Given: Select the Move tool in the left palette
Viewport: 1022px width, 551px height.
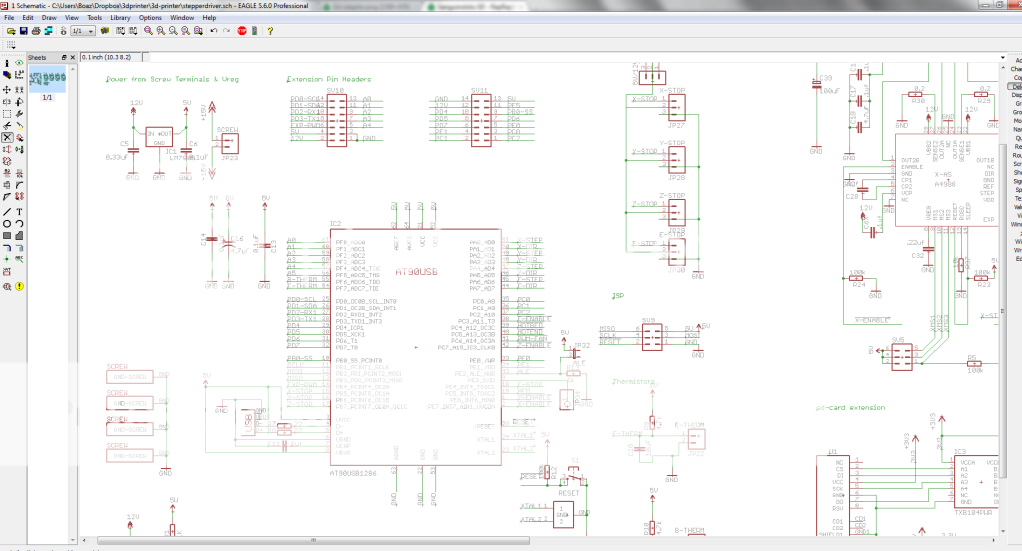Looking at the screenshot, I should [8, 89].
